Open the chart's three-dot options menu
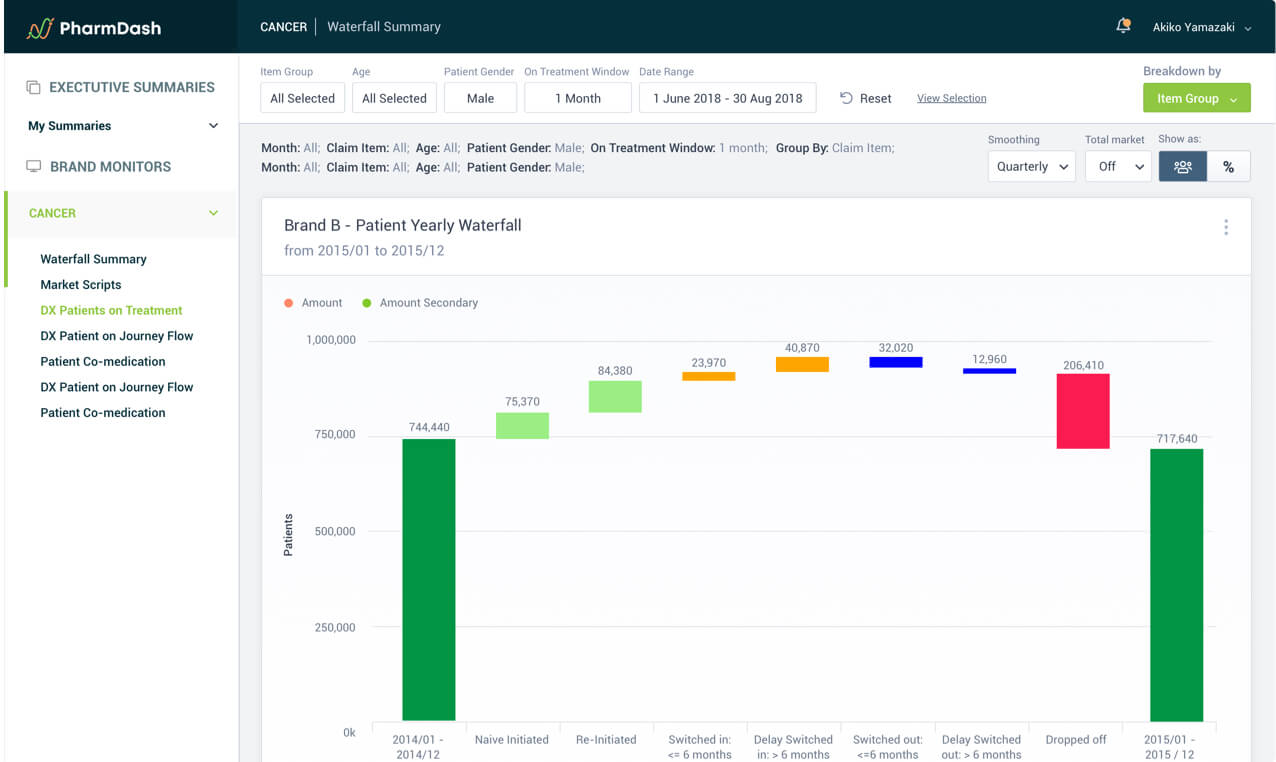The width and height of the screenshot is (1276, 762). [x=1226, y=227]
